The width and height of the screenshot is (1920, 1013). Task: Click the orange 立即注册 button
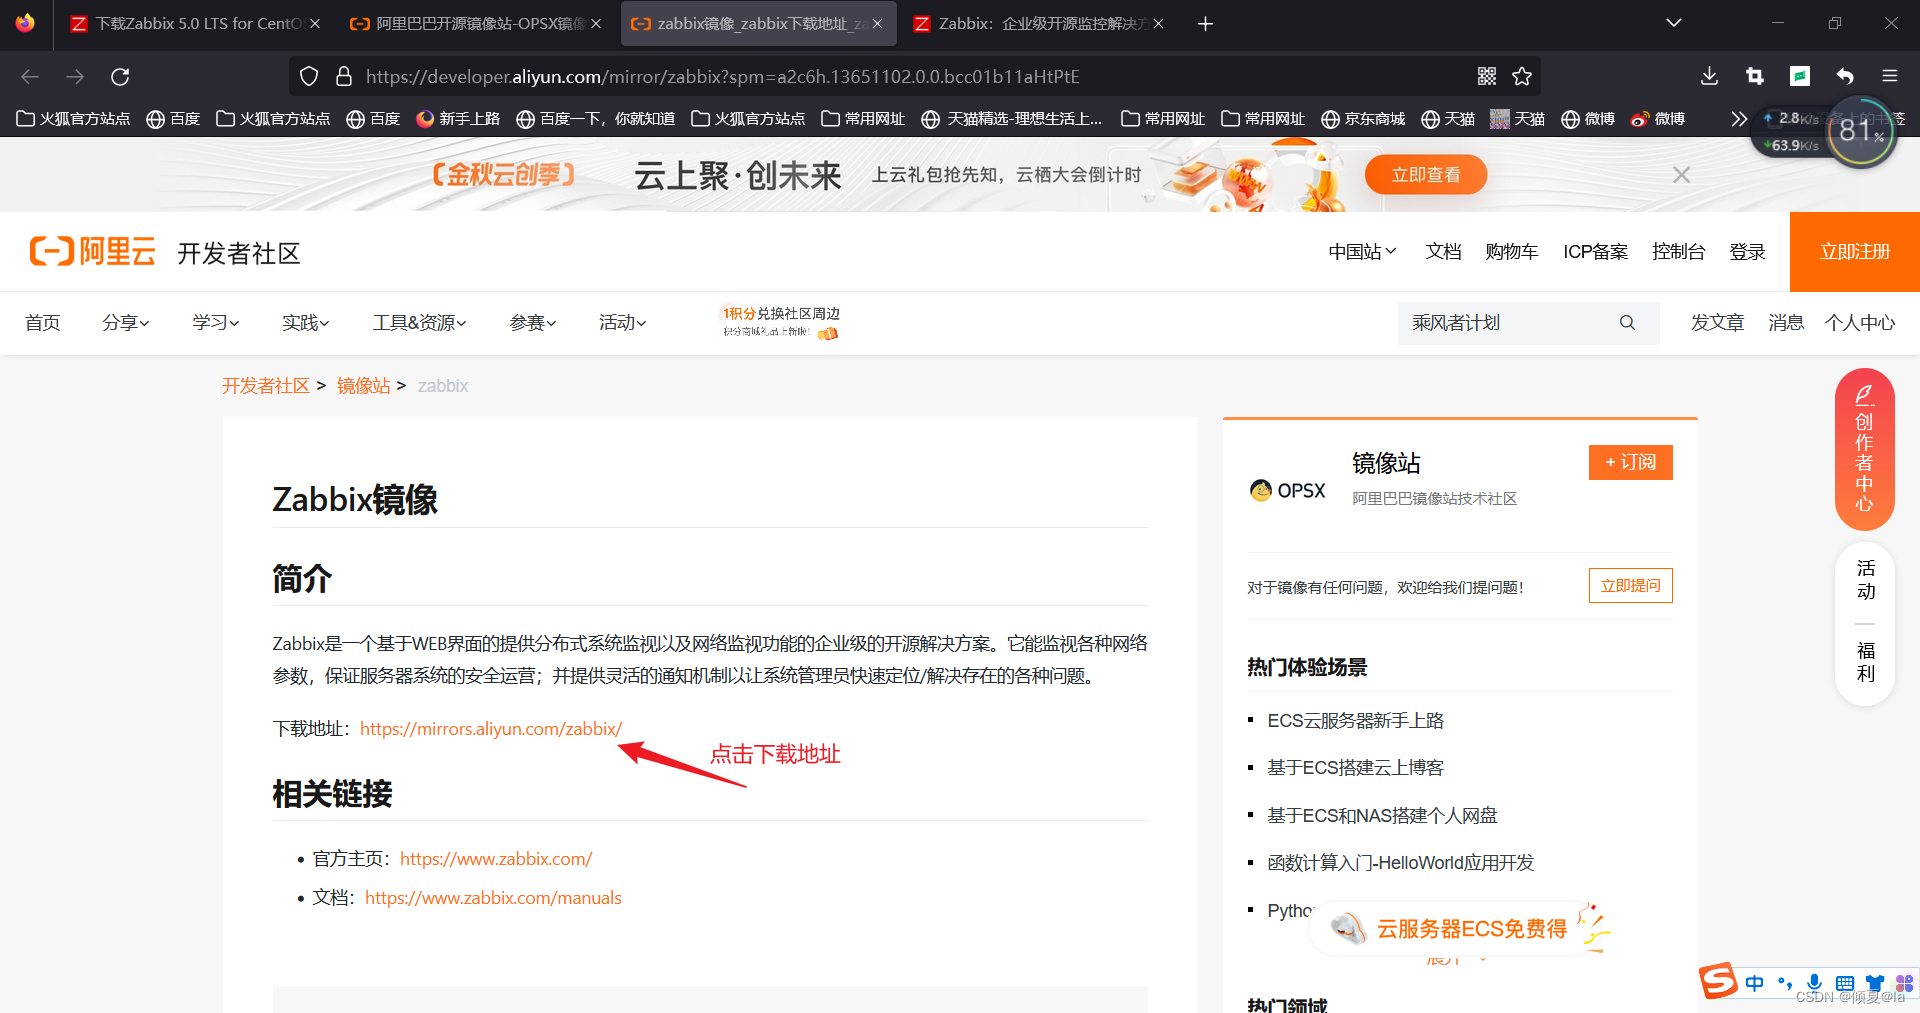pos(1855,252)
